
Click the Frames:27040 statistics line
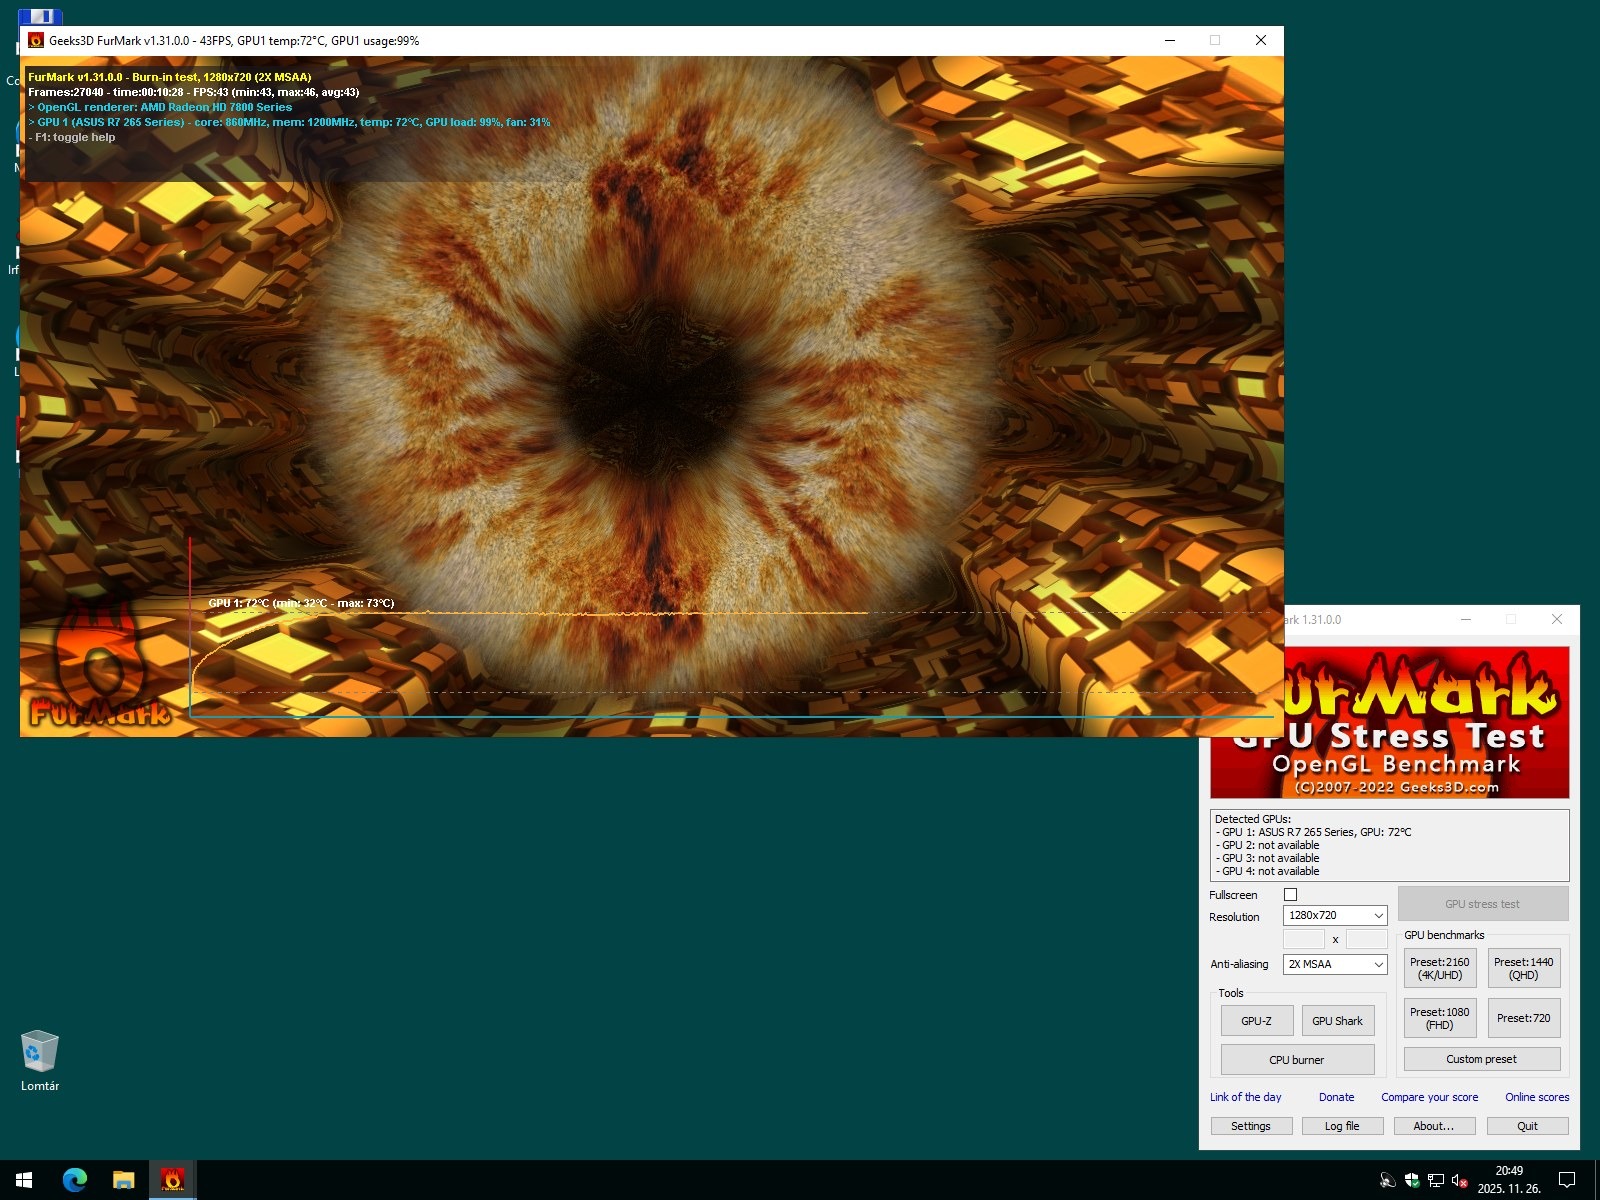(x=194, y=92)
